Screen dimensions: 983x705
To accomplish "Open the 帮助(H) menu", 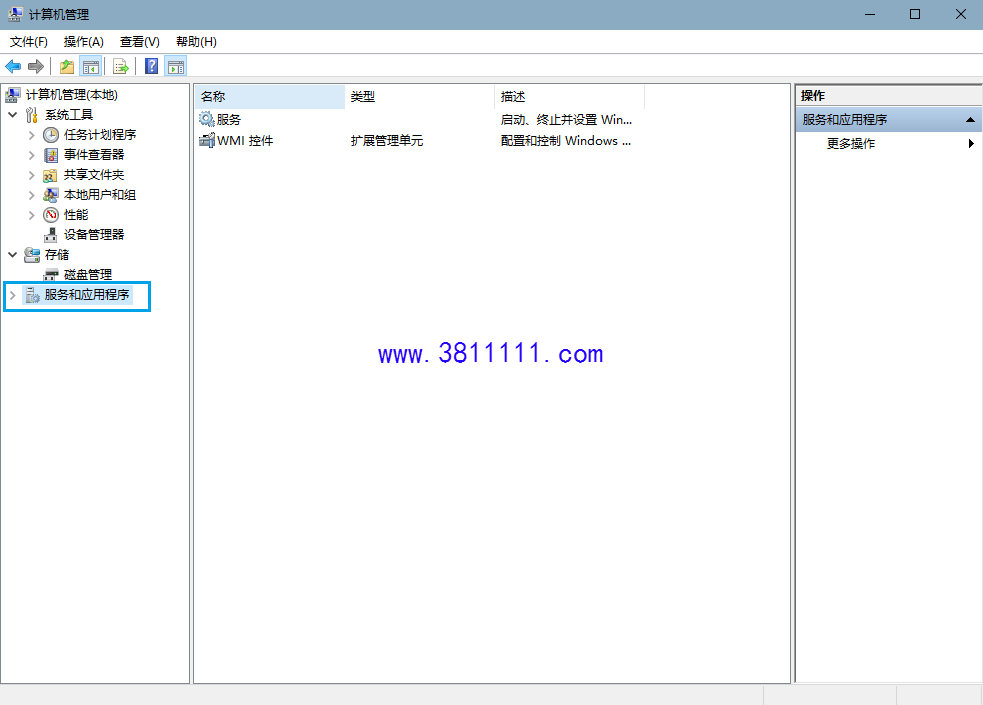I will tap(196, 42).
